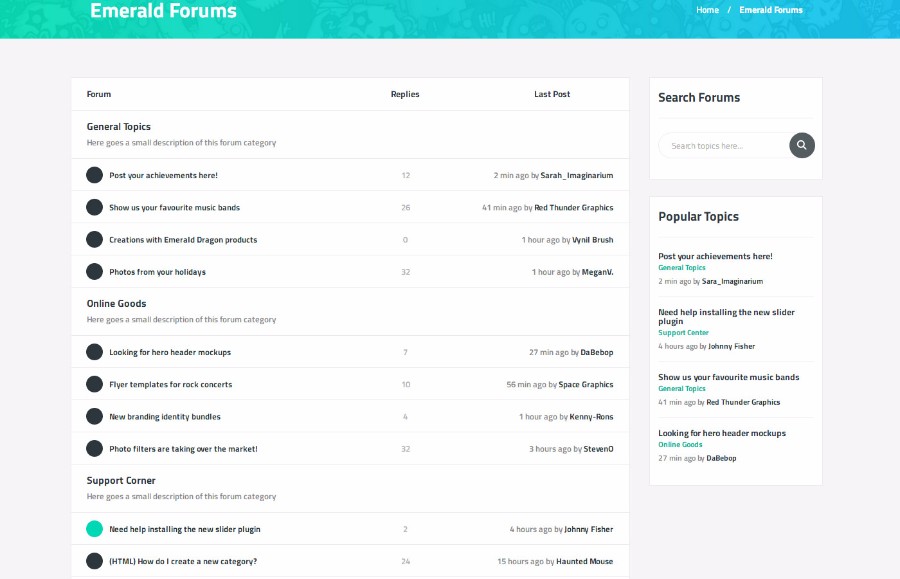Viewport: 900px width, 579px height.
Task: Open the Online Goods forum category
Action: tap(117, 304)
